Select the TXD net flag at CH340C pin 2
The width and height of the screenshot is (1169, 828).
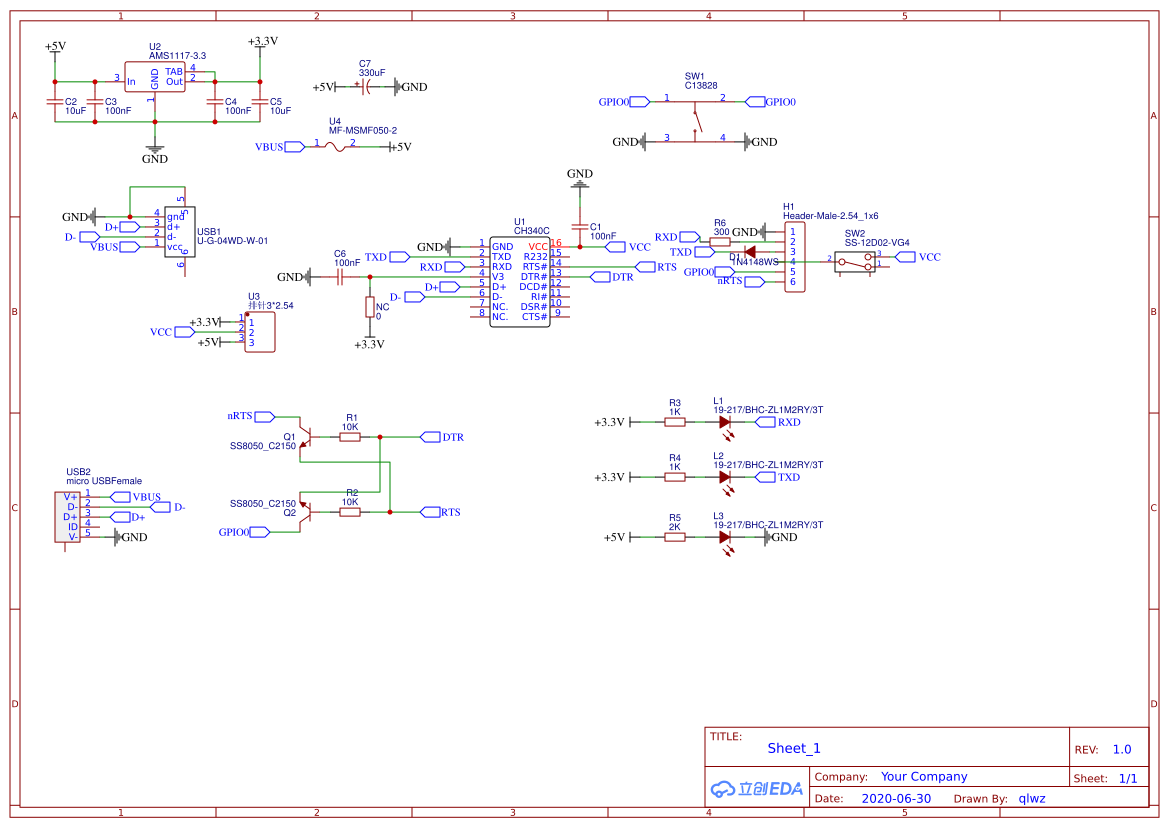click(387, 257)
